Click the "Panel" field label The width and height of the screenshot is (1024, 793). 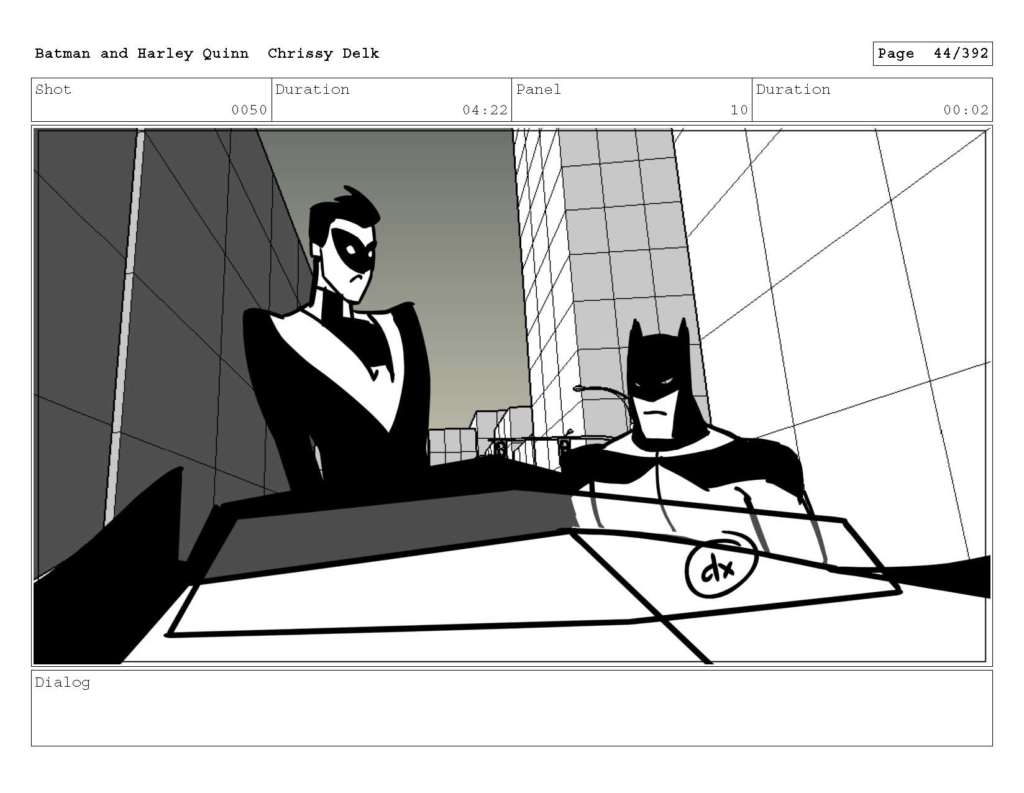coord(538,89)
